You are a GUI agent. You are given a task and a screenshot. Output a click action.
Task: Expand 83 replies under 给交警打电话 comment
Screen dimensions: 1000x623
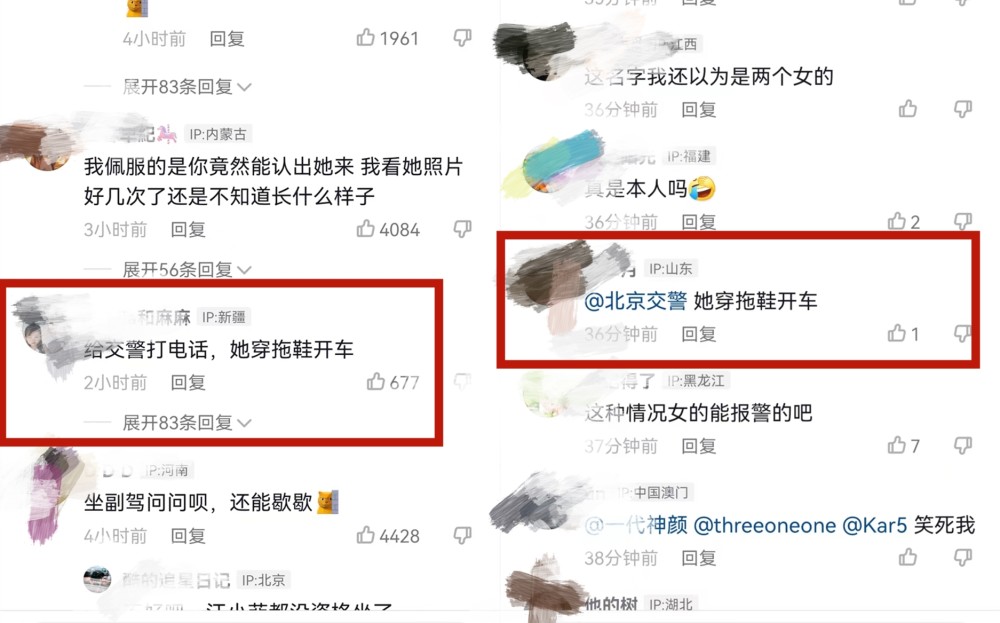pyautogui.click(x=187, y=423)
